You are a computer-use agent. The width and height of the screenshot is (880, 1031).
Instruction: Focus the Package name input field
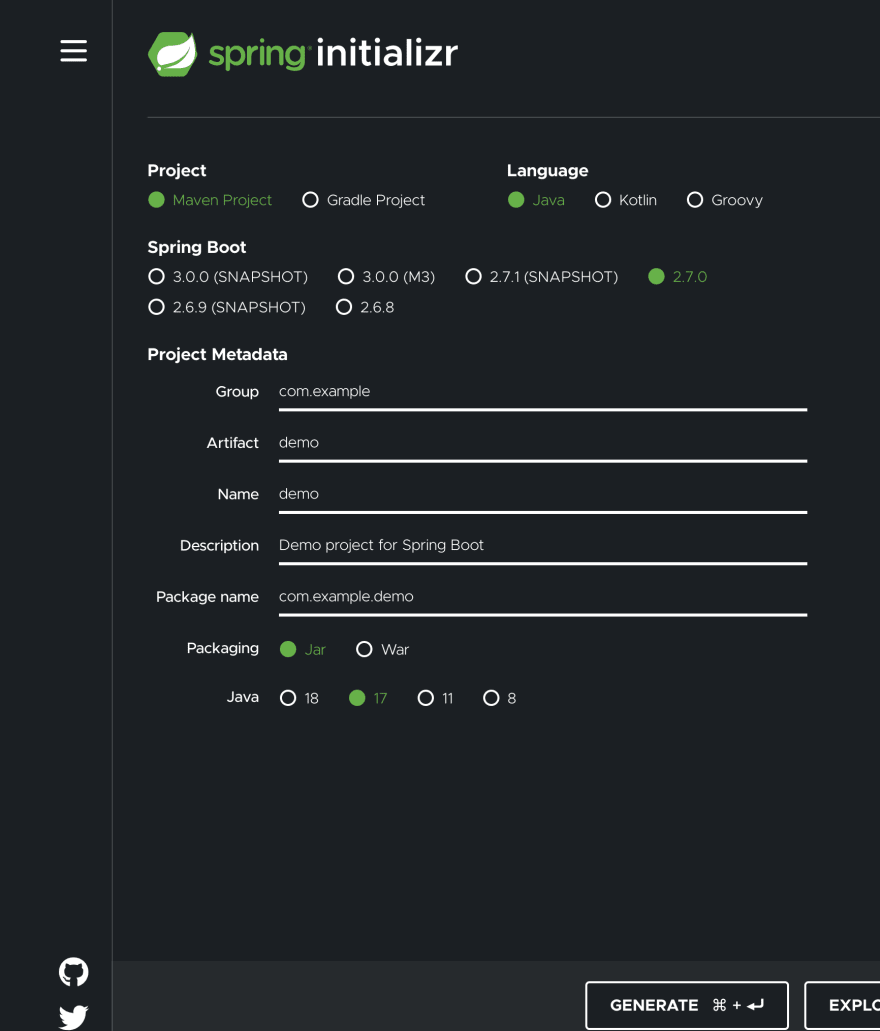543,598
